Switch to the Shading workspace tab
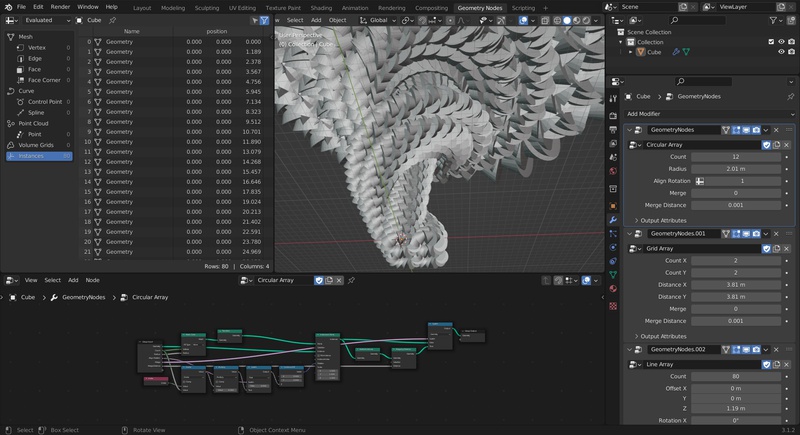This screenshot has width=800, height=435. click(x=321, y=7)
